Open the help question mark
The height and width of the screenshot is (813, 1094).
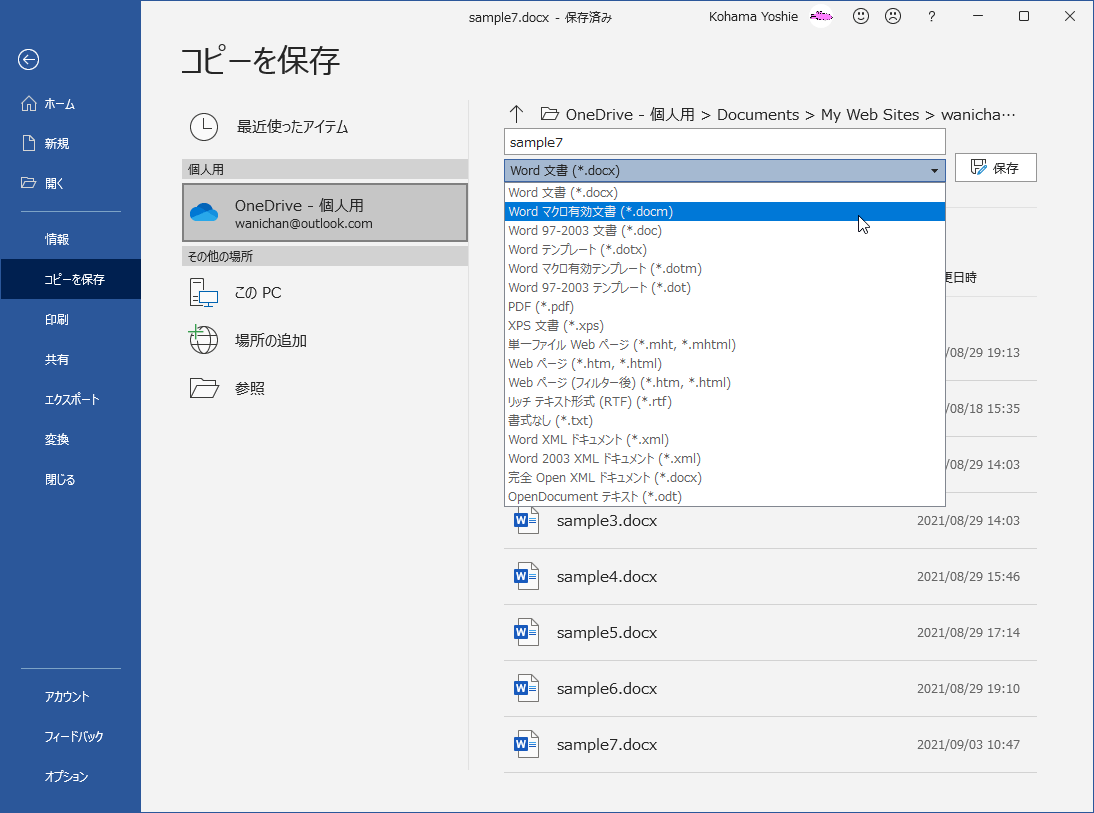[x=931, y=17]
